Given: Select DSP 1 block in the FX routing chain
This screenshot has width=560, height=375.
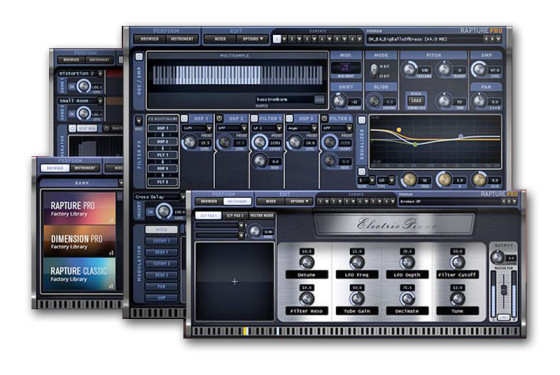Looking at the screenshot, I should (x=162, y=128).
